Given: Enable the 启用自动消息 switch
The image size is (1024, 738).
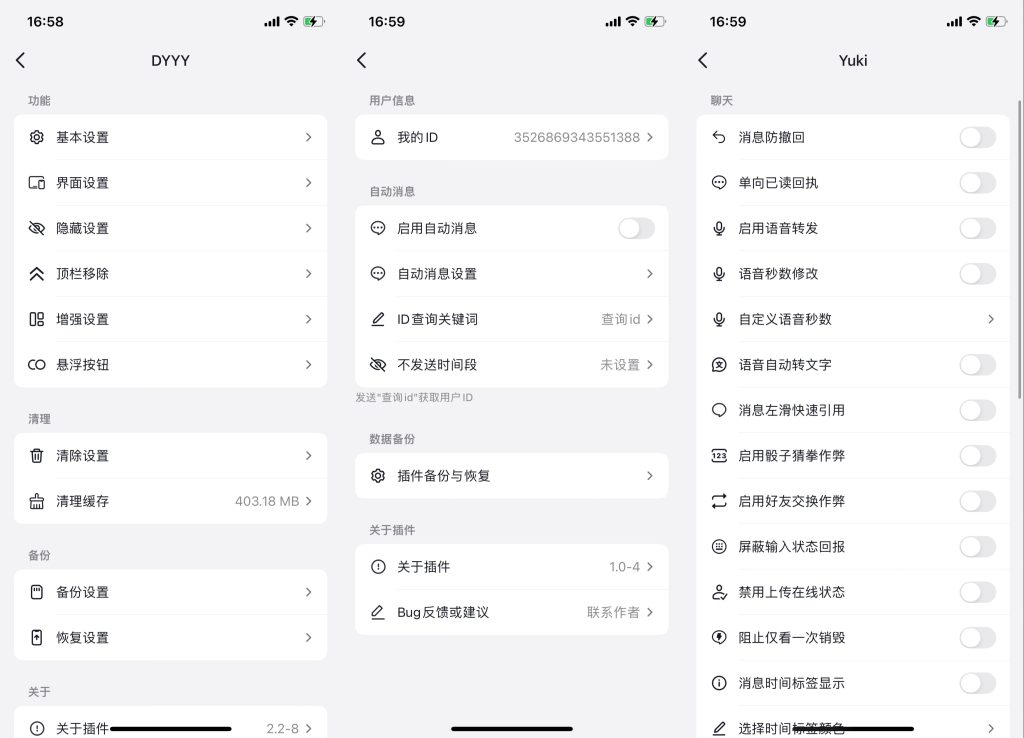Looking at the screenshot, I should pos(637,228).
